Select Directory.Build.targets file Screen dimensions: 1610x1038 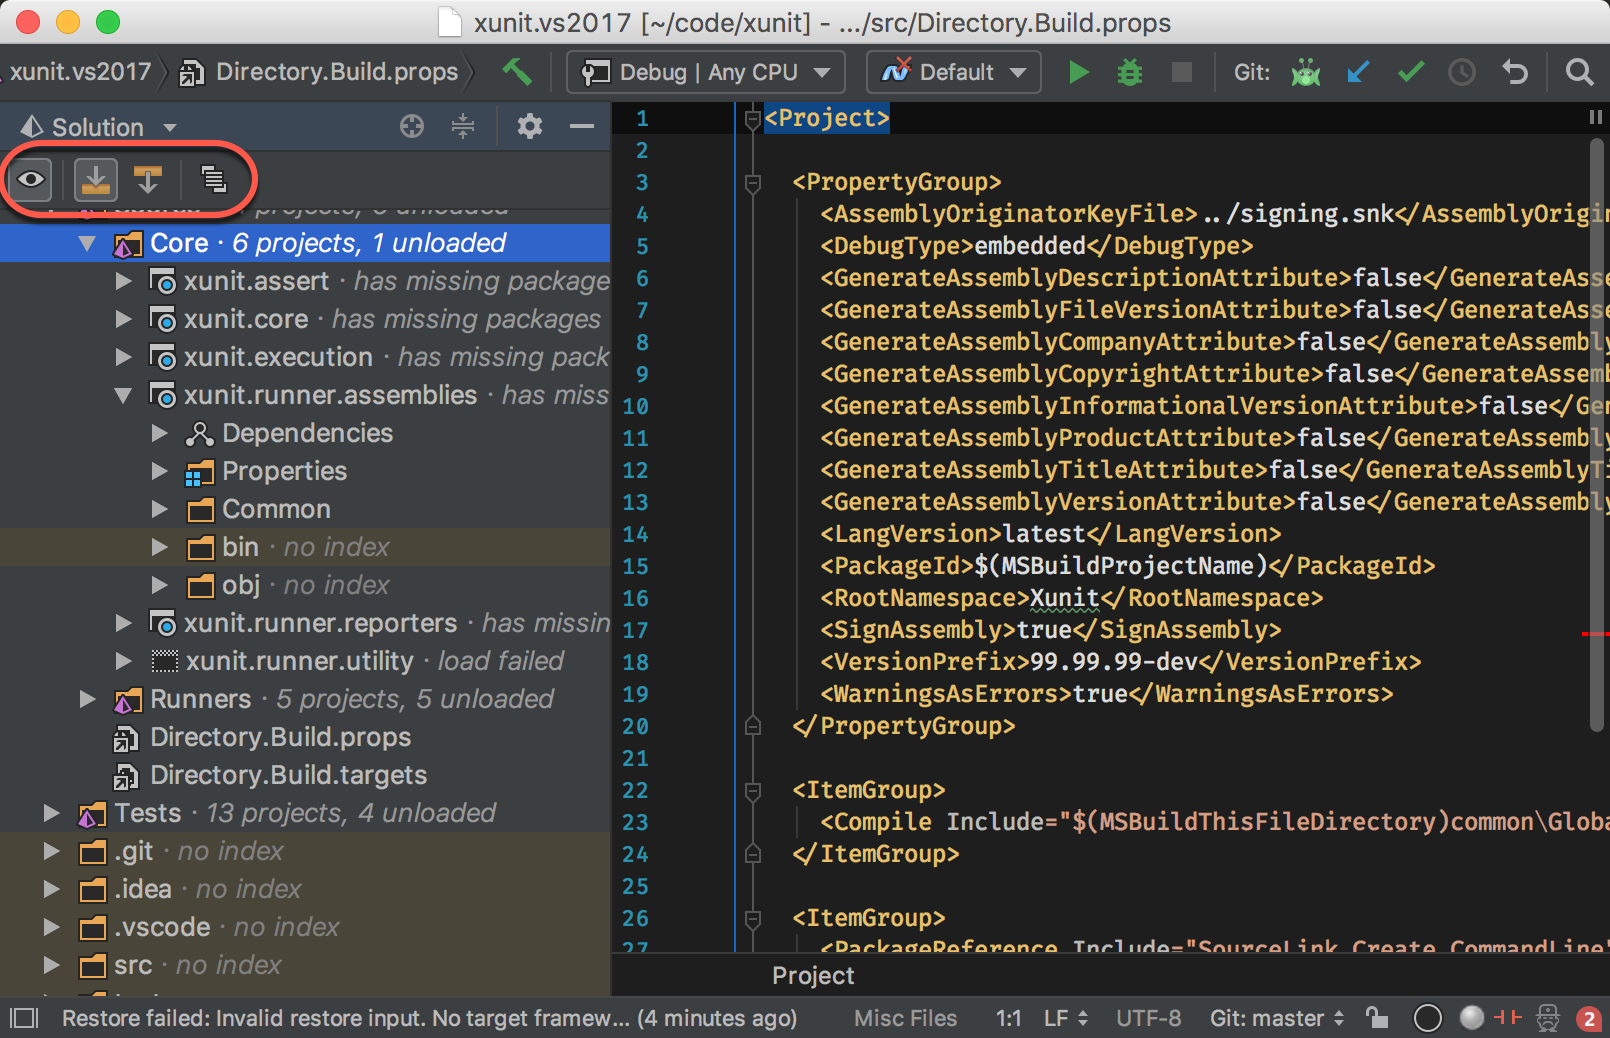(x=288, y=775)
